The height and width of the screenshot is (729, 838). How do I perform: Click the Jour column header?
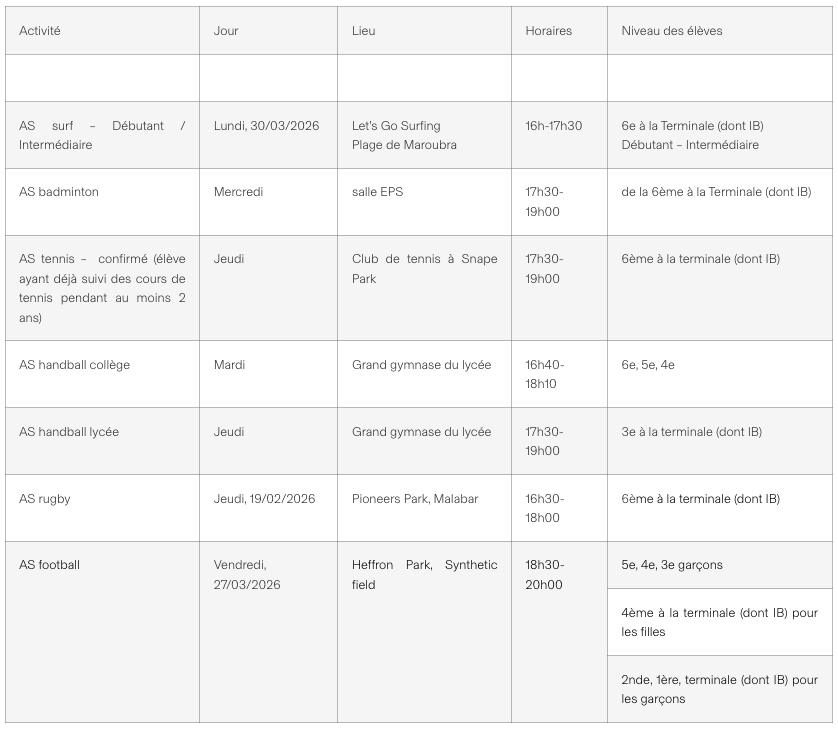click(268, 30)
